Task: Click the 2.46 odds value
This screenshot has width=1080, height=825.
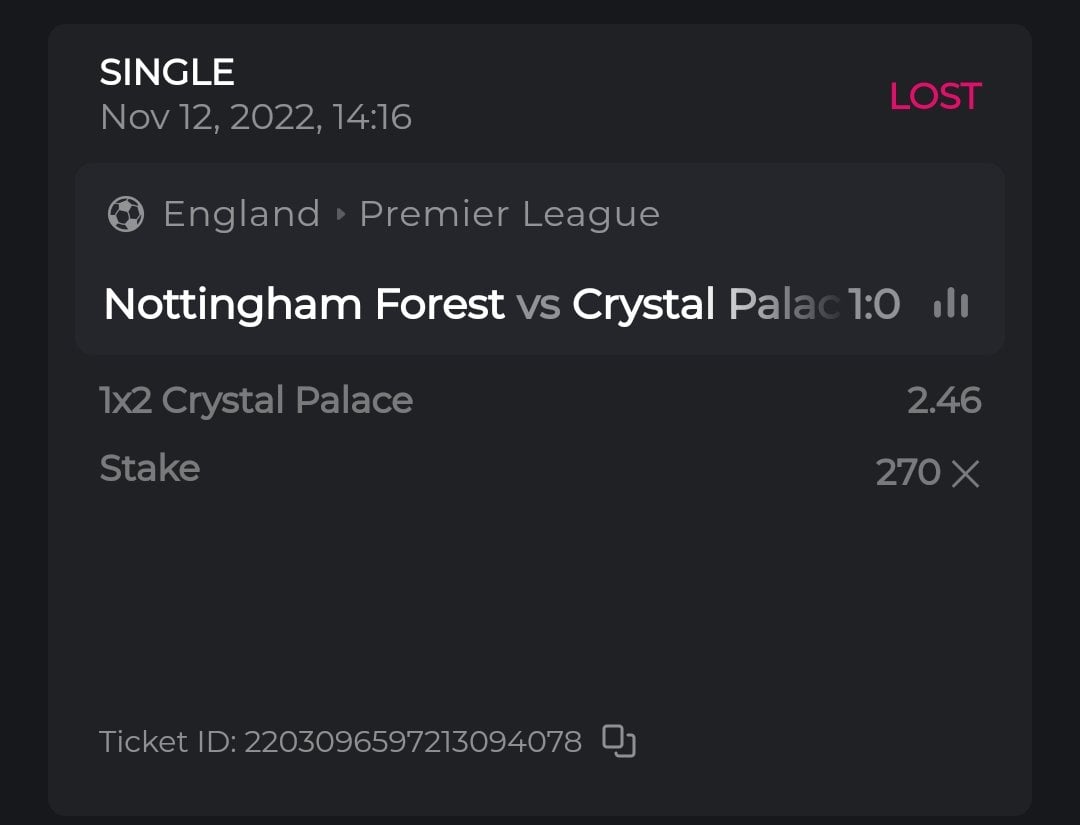Action: (944, 400)
